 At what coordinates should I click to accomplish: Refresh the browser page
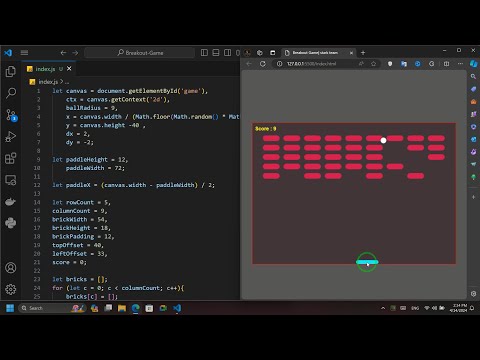pos(263,64)
